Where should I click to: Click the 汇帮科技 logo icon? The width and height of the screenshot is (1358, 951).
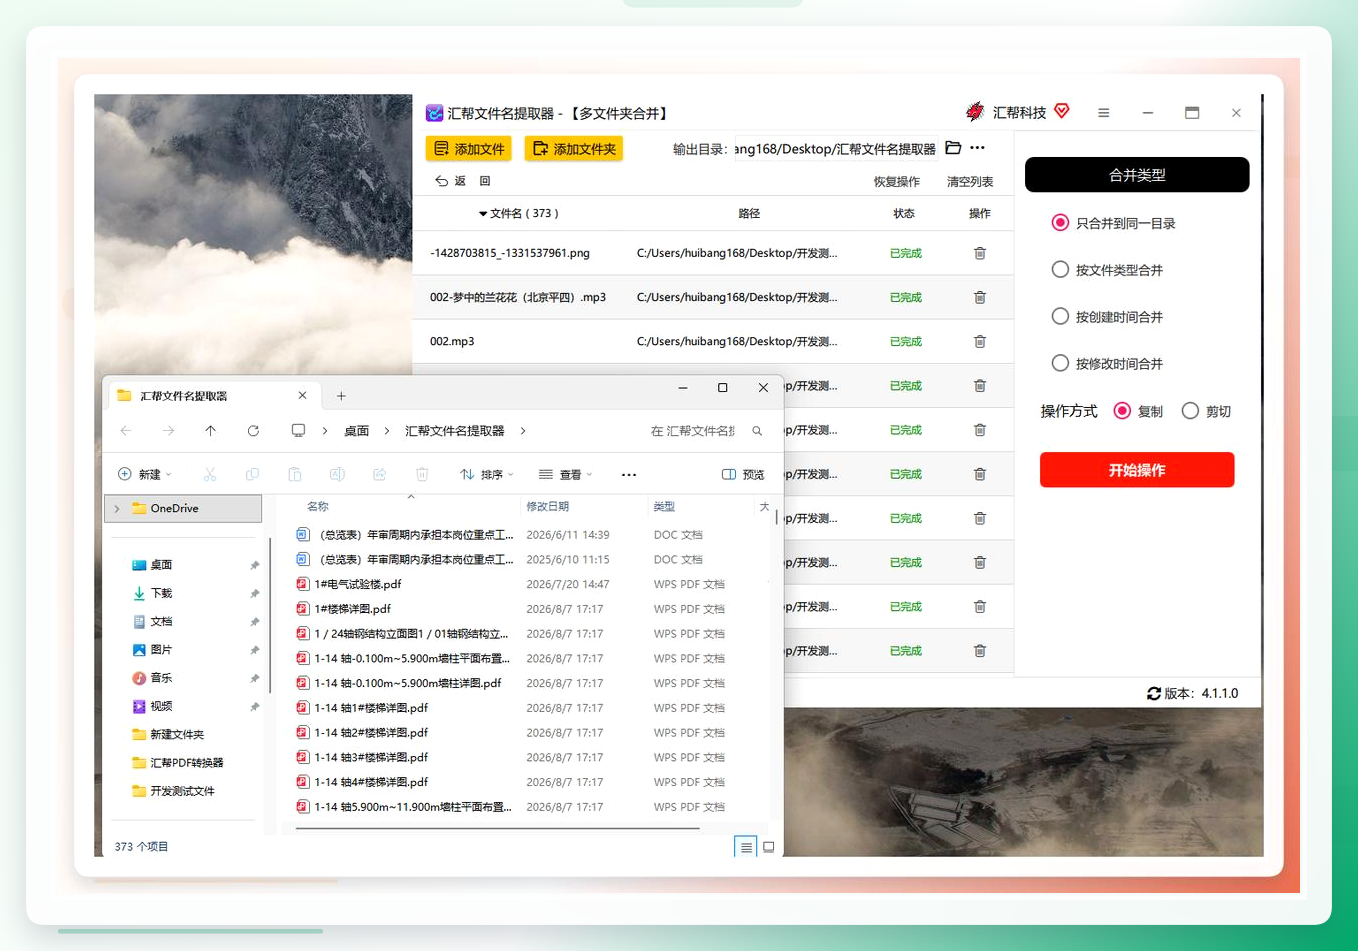[x=975, y=112]
